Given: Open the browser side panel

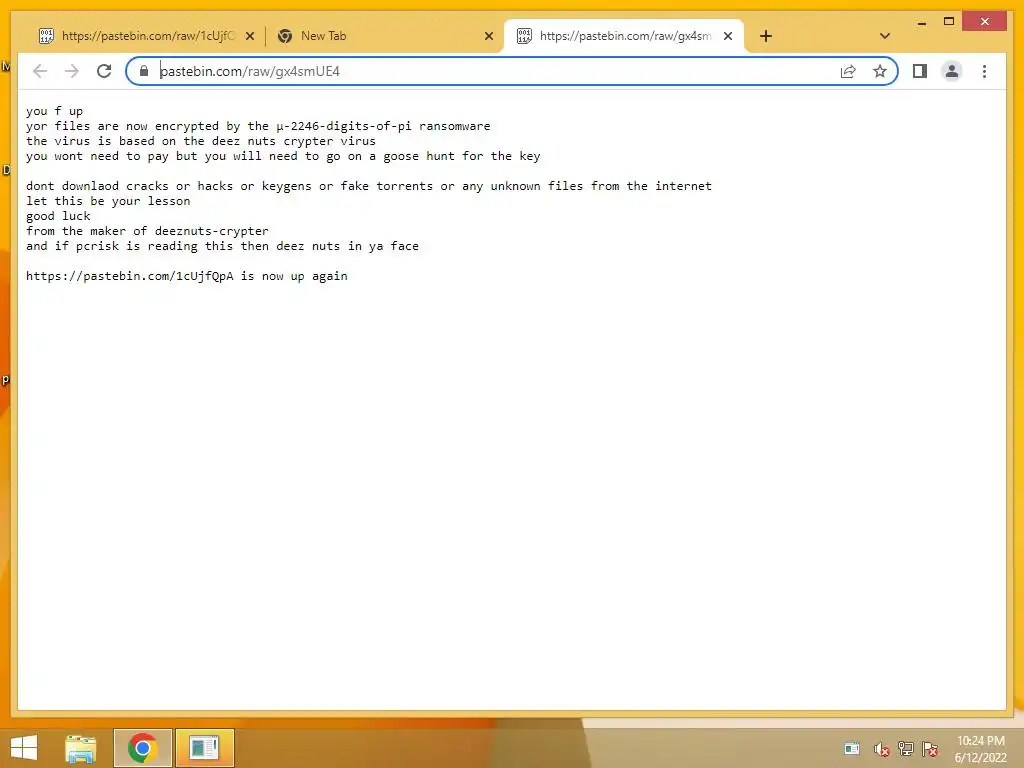Looking at the screenshot, I should coord(920,71).
